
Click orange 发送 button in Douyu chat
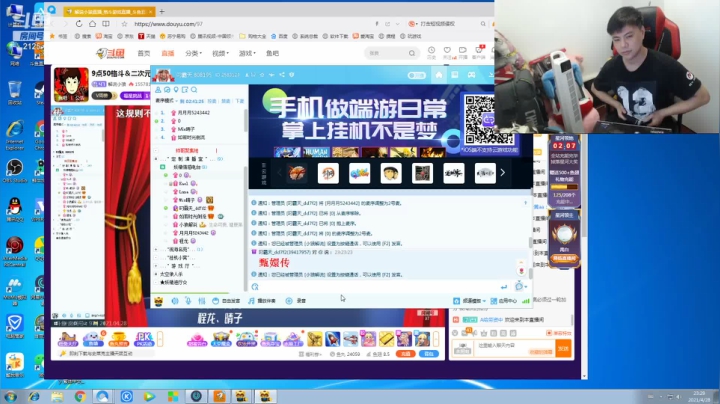tap(563, 348)
